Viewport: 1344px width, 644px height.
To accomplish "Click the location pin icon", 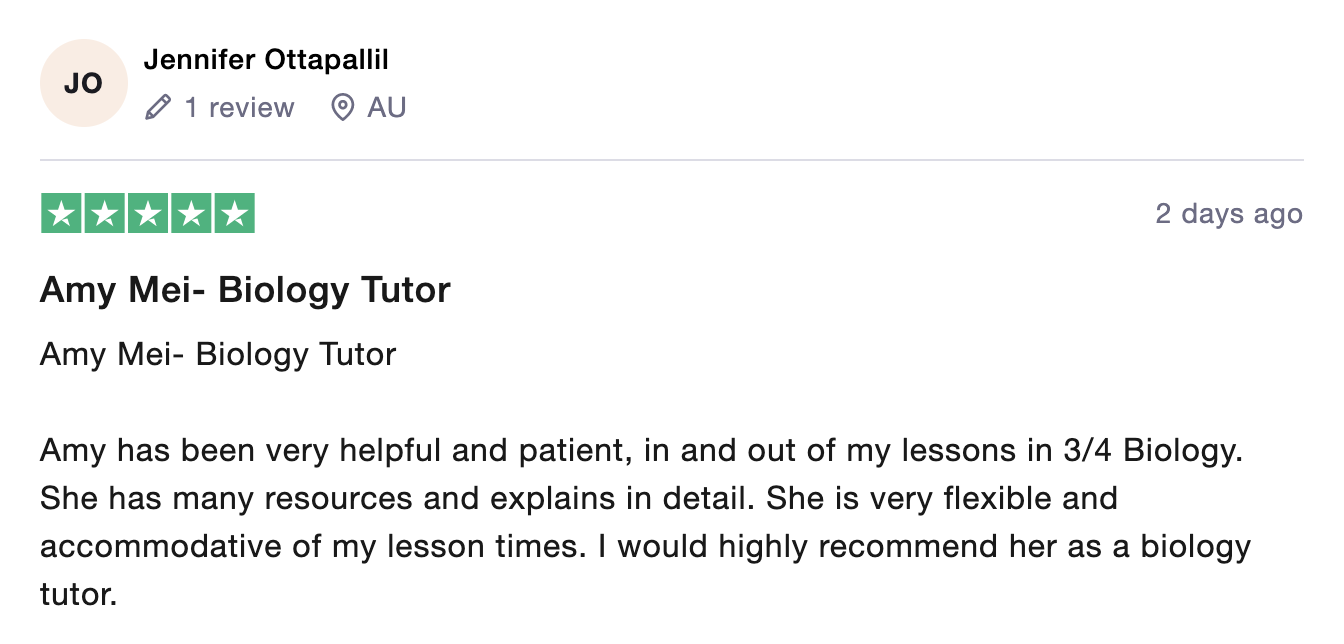I will (342, 108).
